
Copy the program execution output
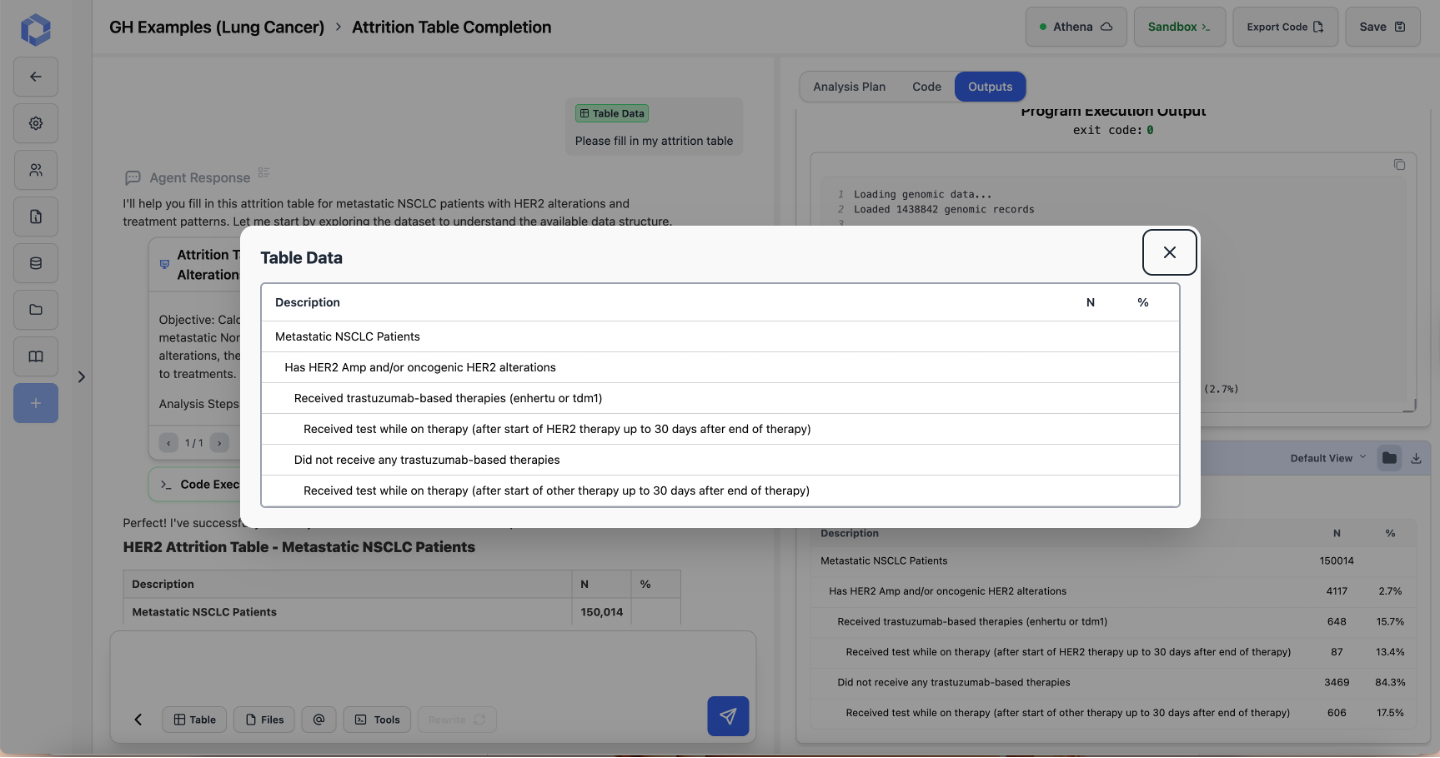tap(1399, 165)
